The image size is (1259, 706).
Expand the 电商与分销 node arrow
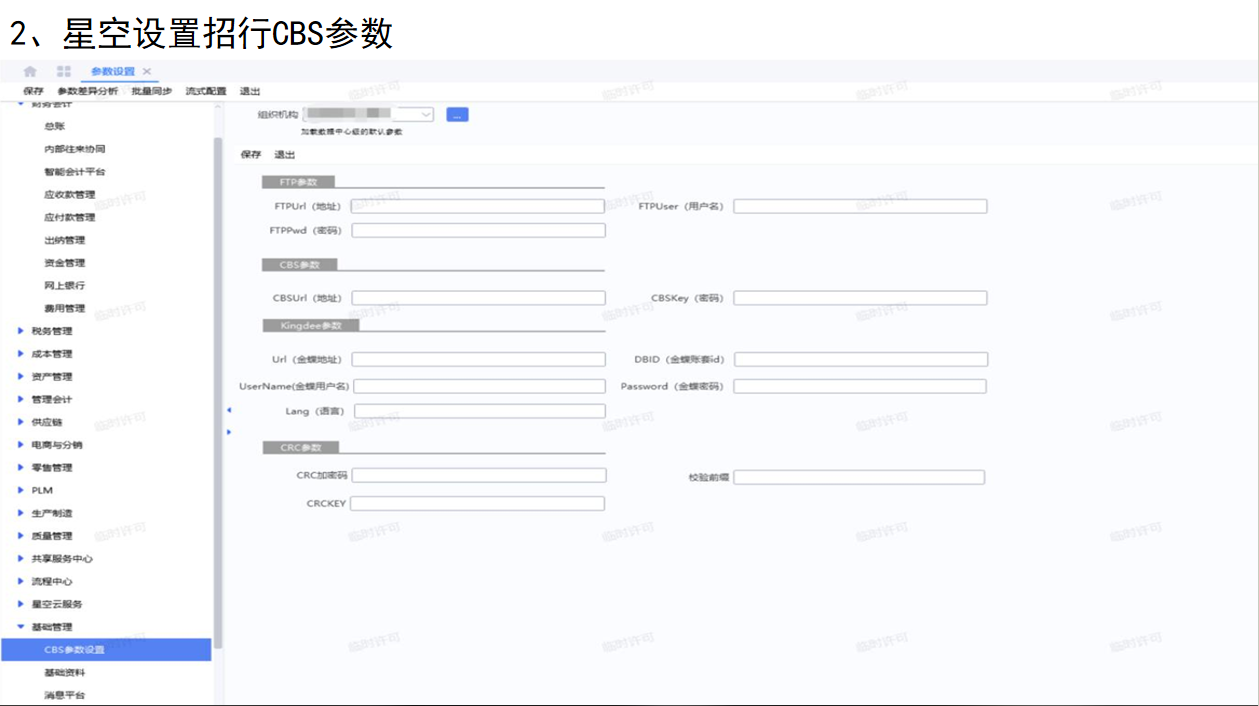coord(21,445)
